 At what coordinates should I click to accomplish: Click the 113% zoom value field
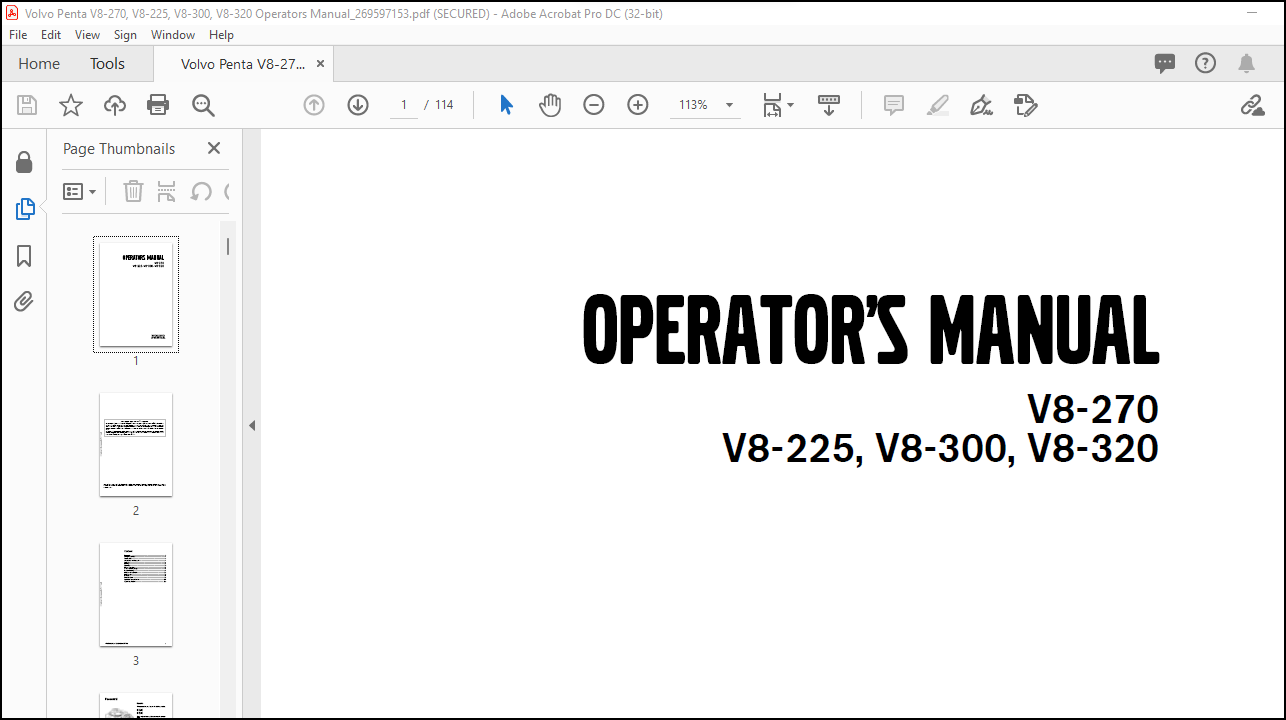[694, 105]
